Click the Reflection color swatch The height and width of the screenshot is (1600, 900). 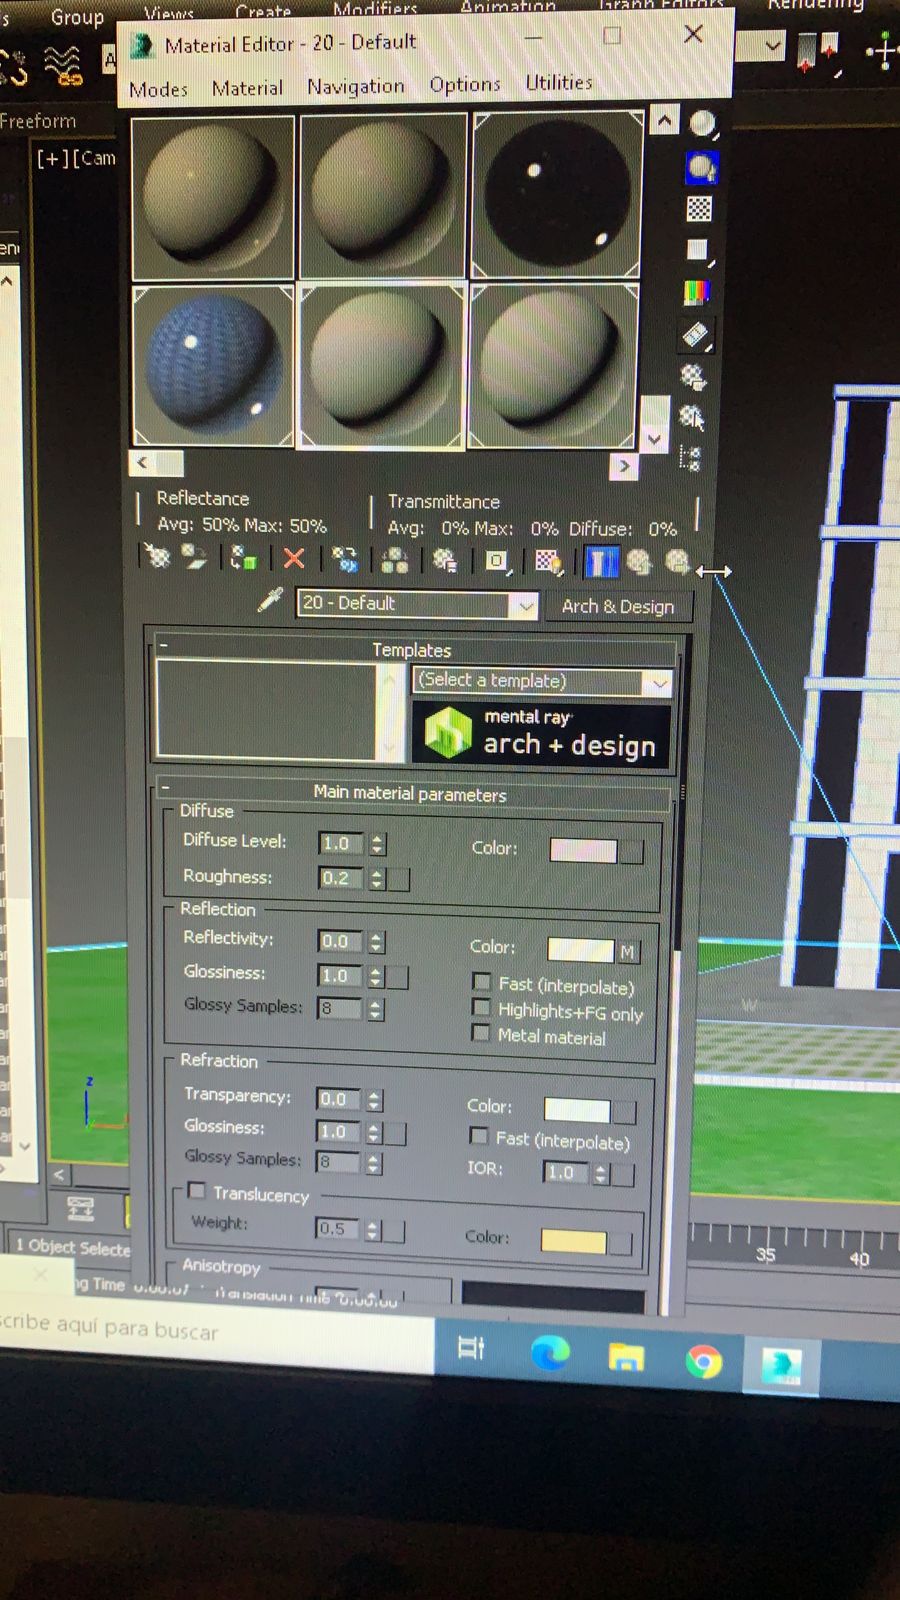pos(580,950)
